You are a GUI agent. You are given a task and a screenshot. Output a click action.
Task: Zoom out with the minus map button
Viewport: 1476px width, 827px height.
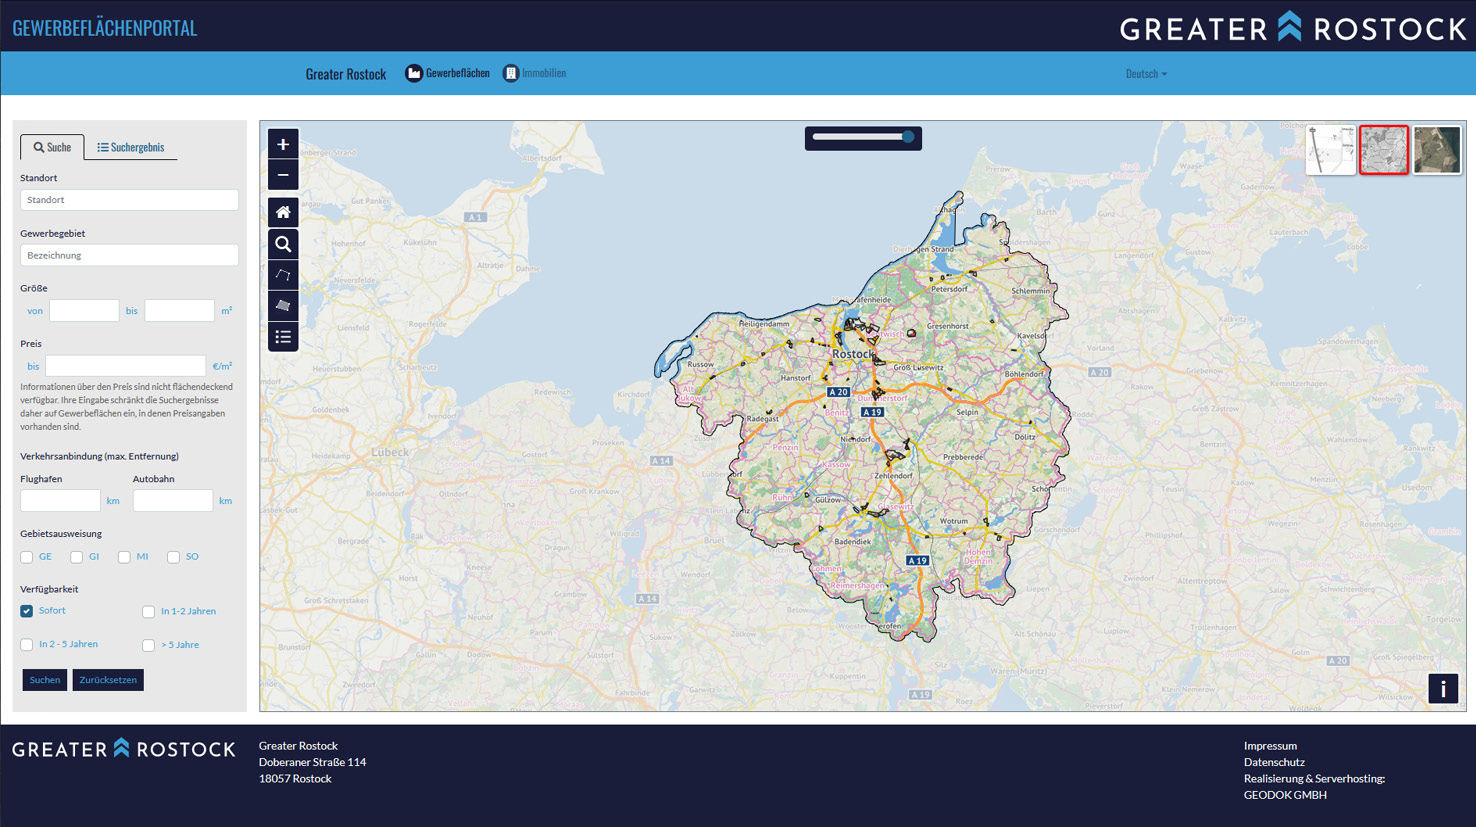tap(283, 175)
